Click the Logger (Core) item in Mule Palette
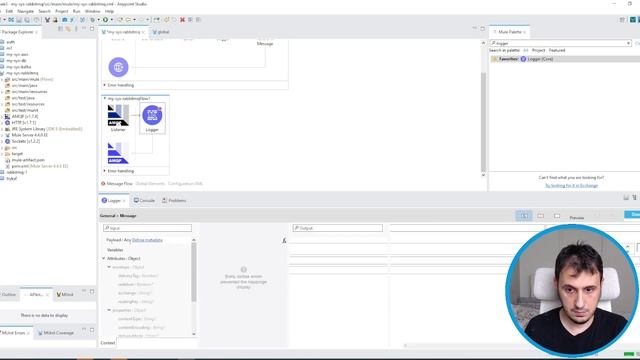This screenshot has height=360, width=640. point(537,59)
